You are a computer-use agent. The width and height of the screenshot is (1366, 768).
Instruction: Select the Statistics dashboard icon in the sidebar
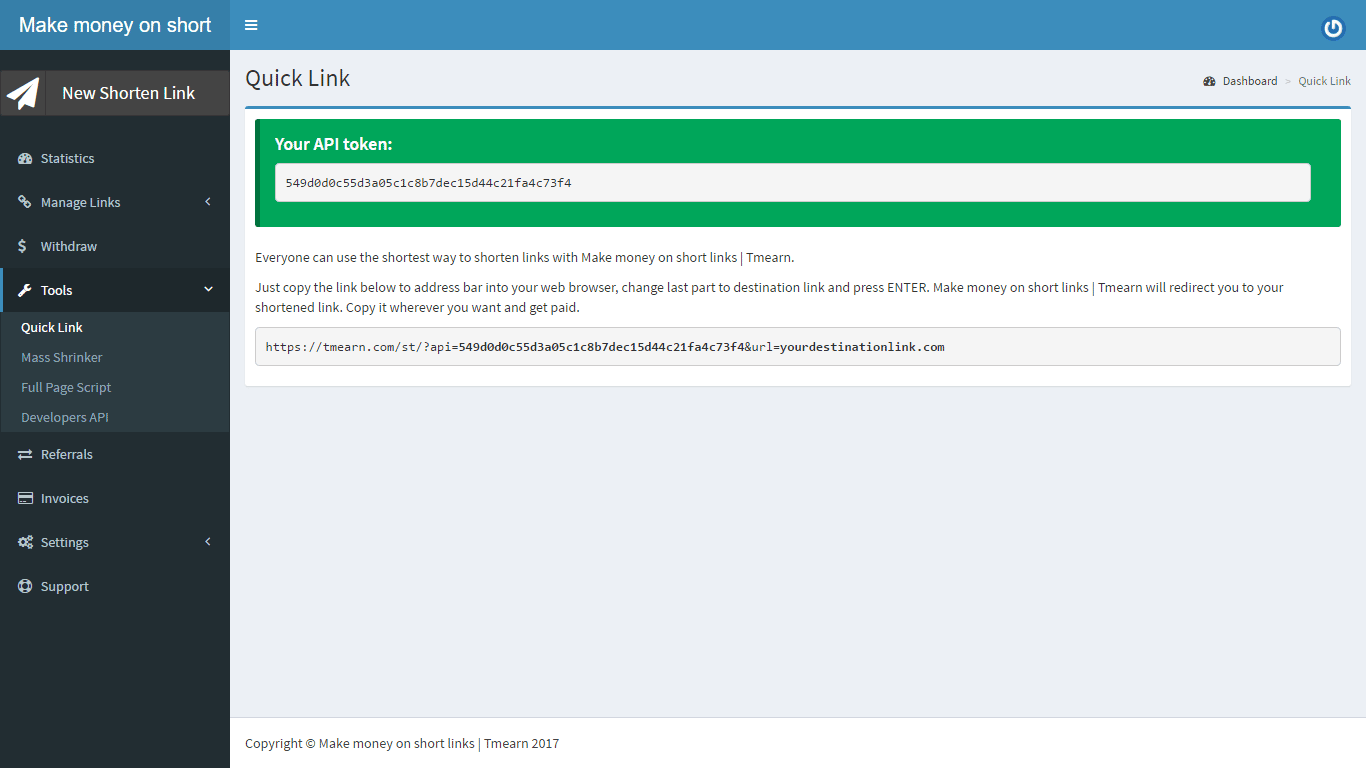(x=24, y=158)
